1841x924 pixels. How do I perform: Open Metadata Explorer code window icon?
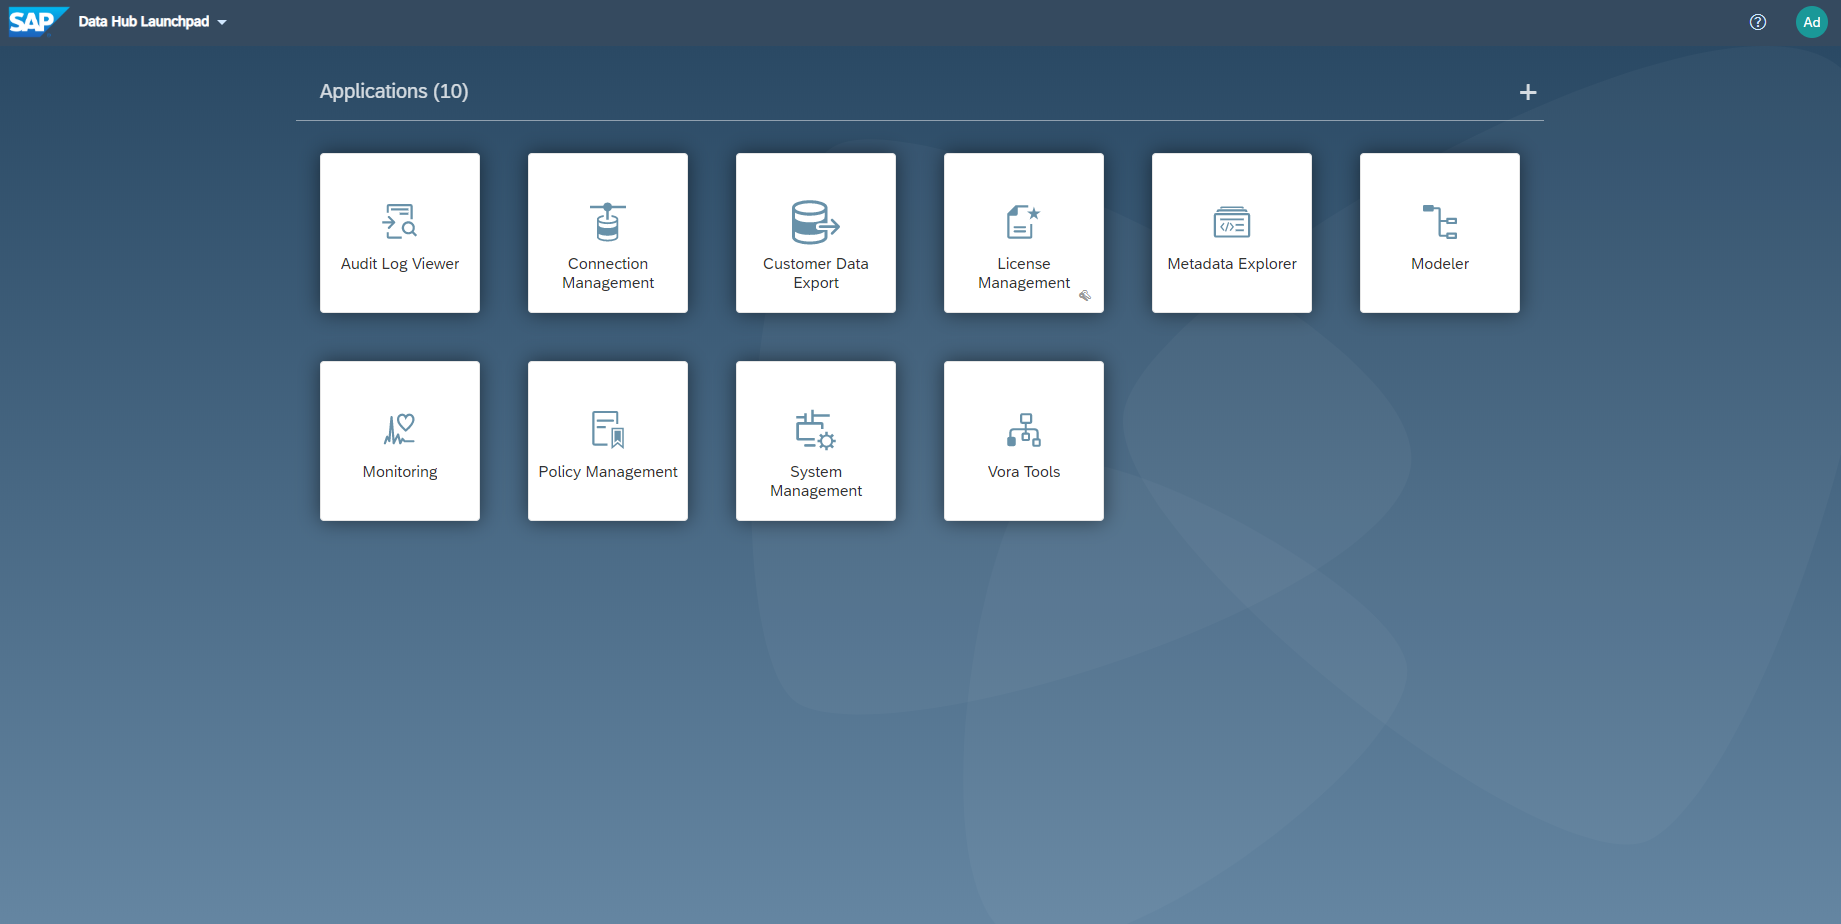pyautogui.click(x=1231, y=222)
